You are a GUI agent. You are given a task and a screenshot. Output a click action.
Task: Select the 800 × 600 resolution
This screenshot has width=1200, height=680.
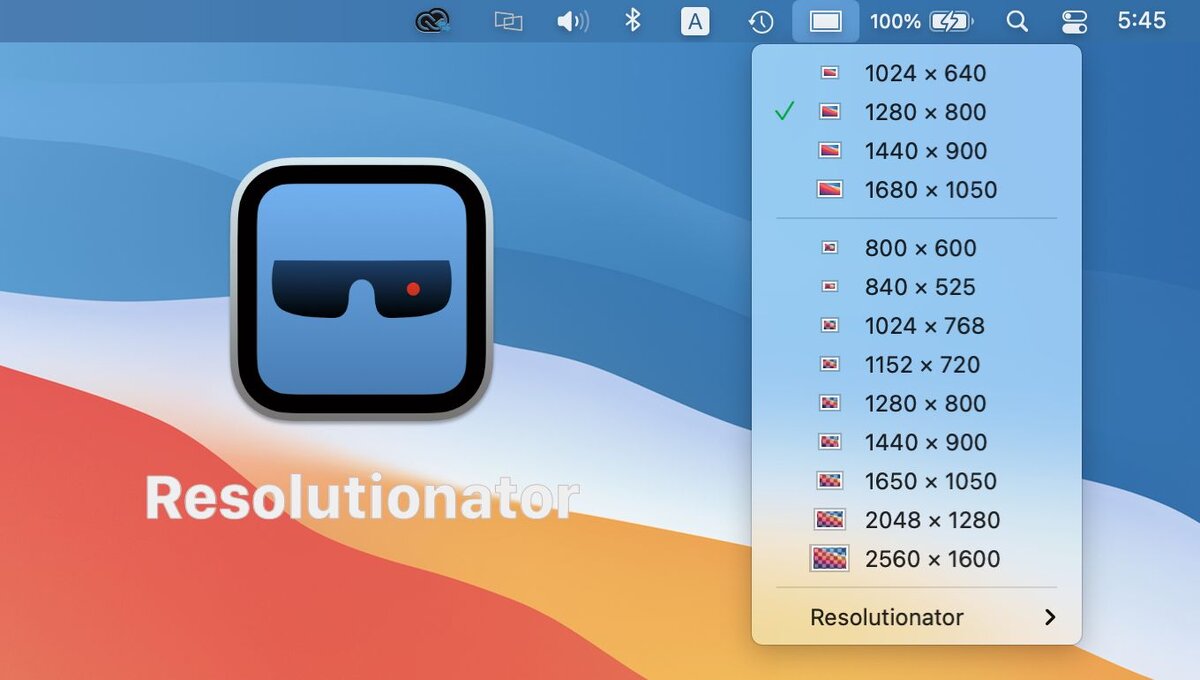pos(916,248)
